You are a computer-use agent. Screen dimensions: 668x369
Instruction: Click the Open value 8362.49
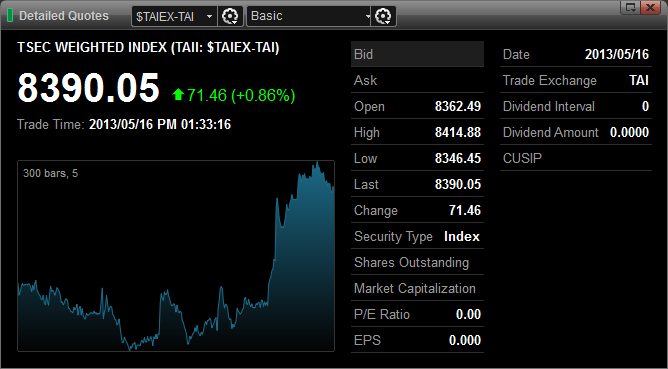tap(458, 106)
